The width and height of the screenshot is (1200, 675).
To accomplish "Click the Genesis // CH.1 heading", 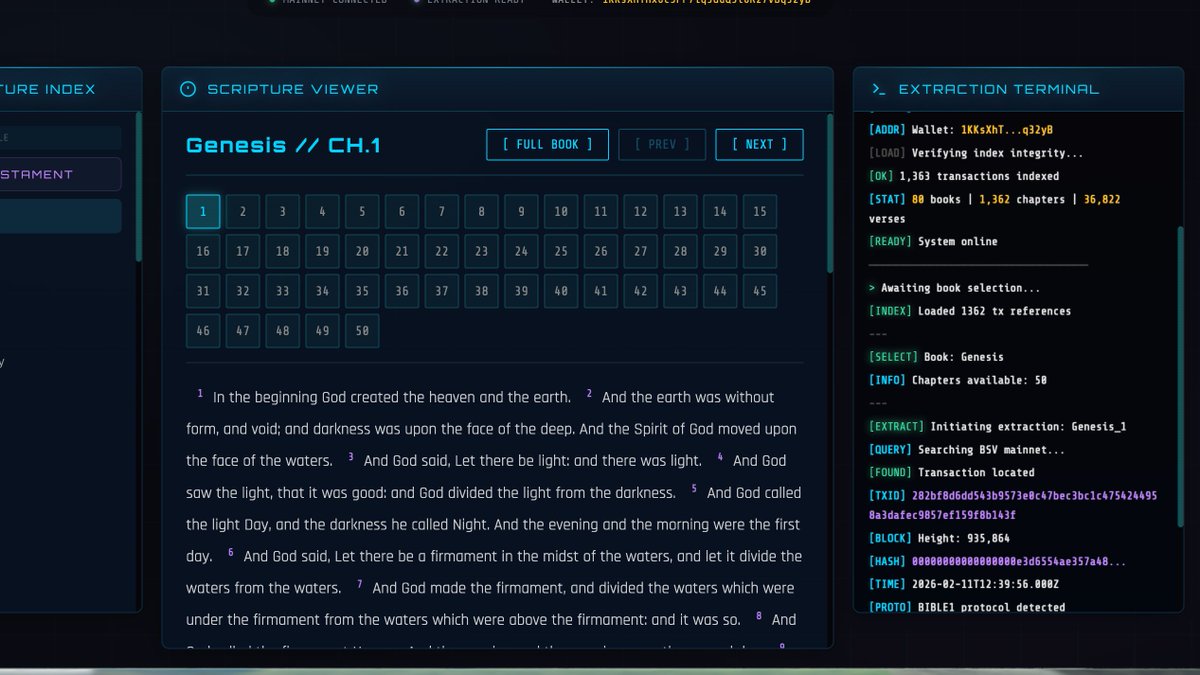I will click(x=282, y=145).
